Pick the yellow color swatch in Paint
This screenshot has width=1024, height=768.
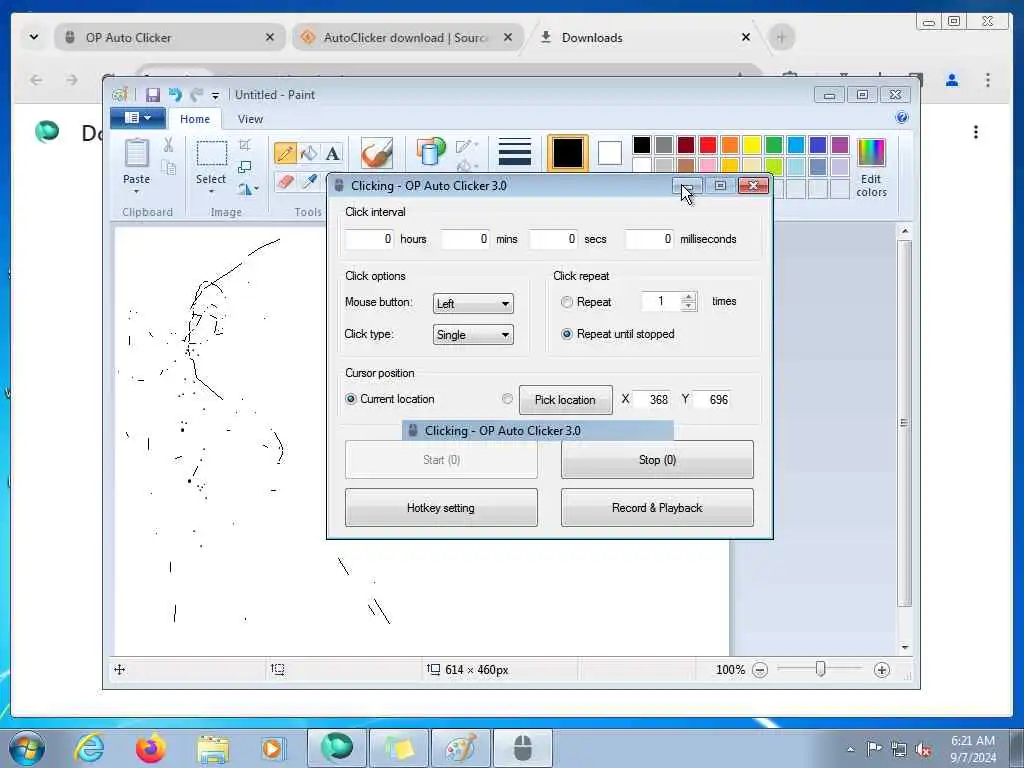(x=752, y=144)
